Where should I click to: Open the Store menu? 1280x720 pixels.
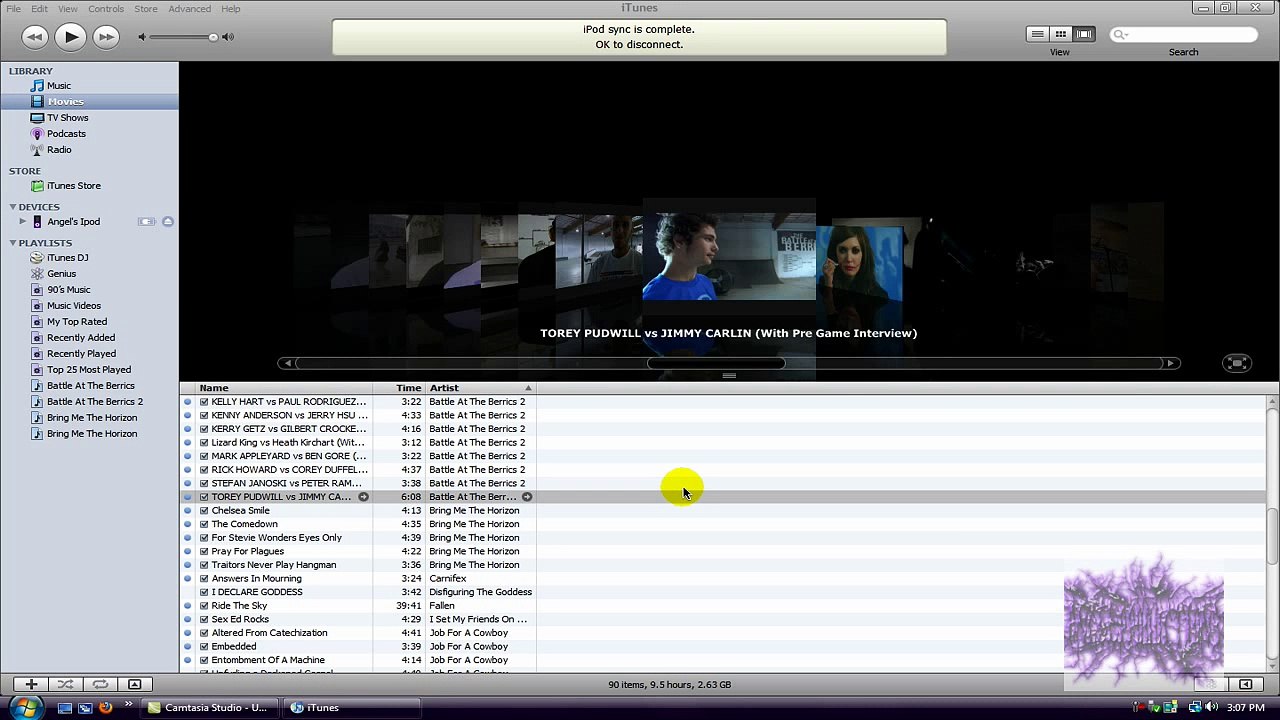pos(146,9)
